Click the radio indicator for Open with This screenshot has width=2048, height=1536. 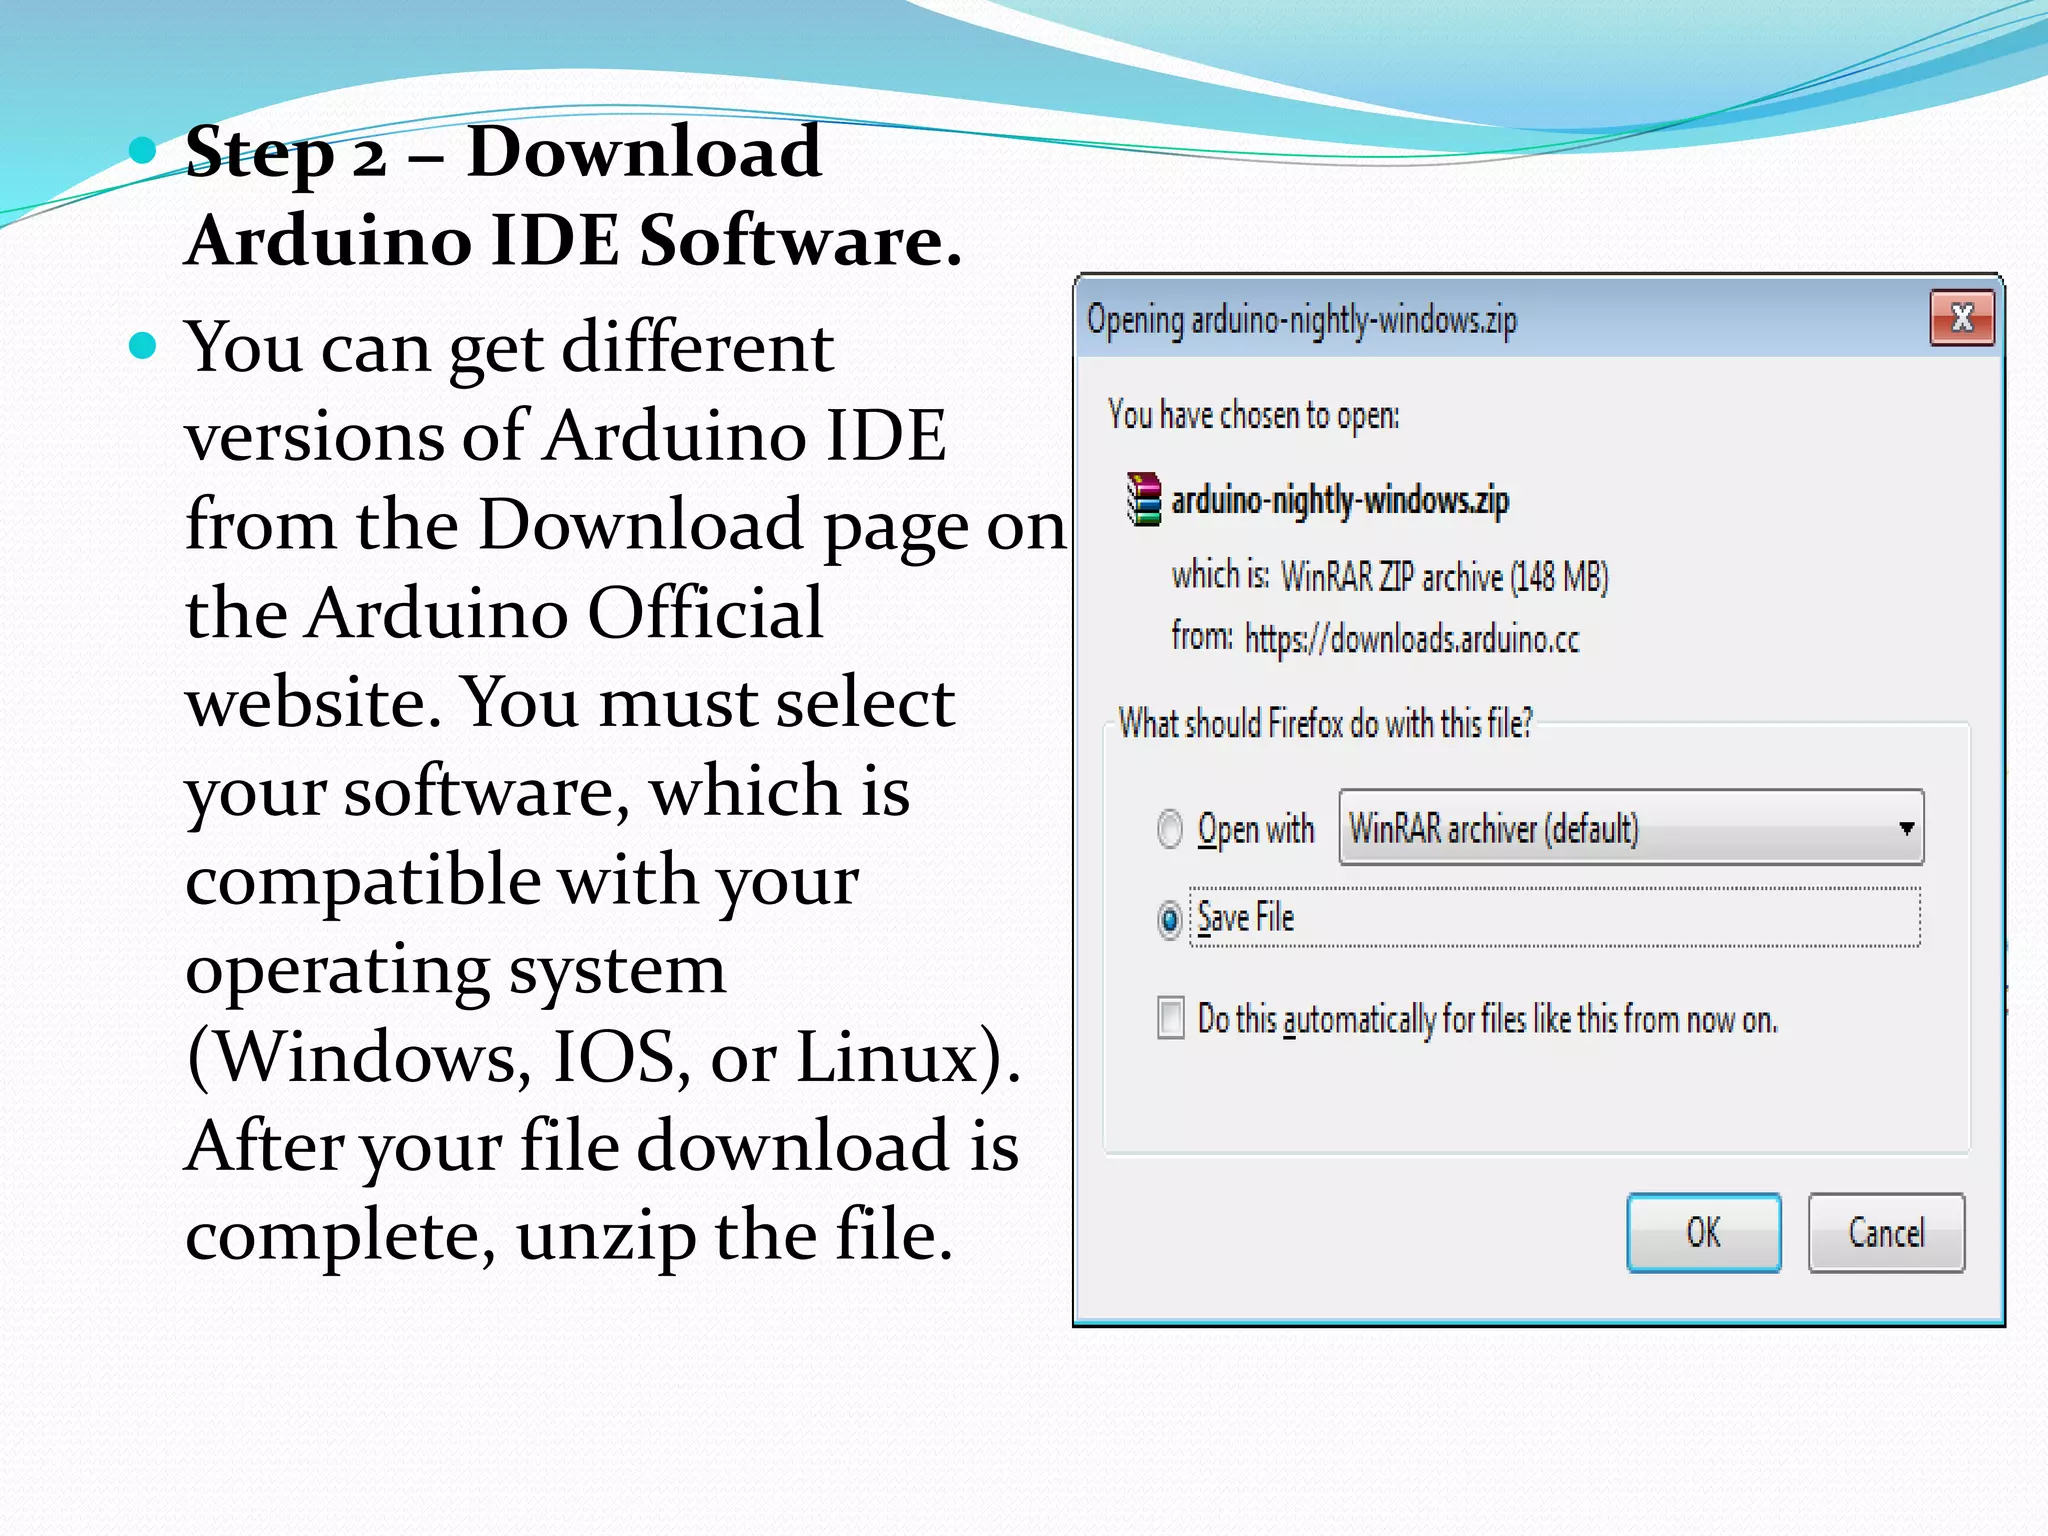1168,829
